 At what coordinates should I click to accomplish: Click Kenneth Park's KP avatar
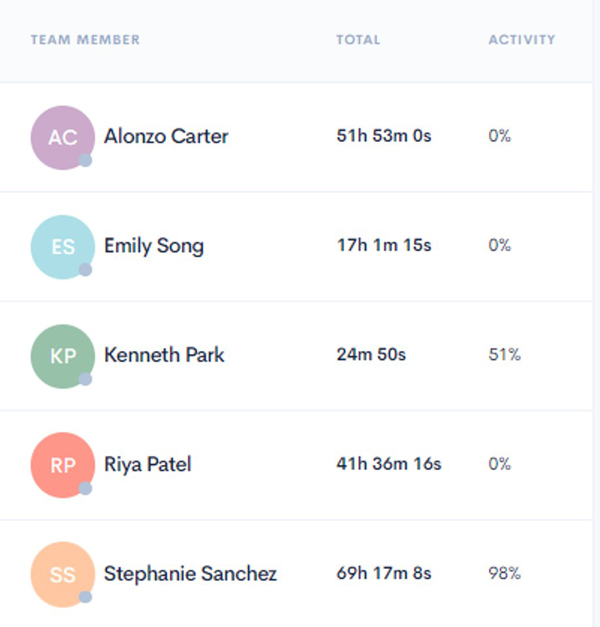[x=62, y=356]
